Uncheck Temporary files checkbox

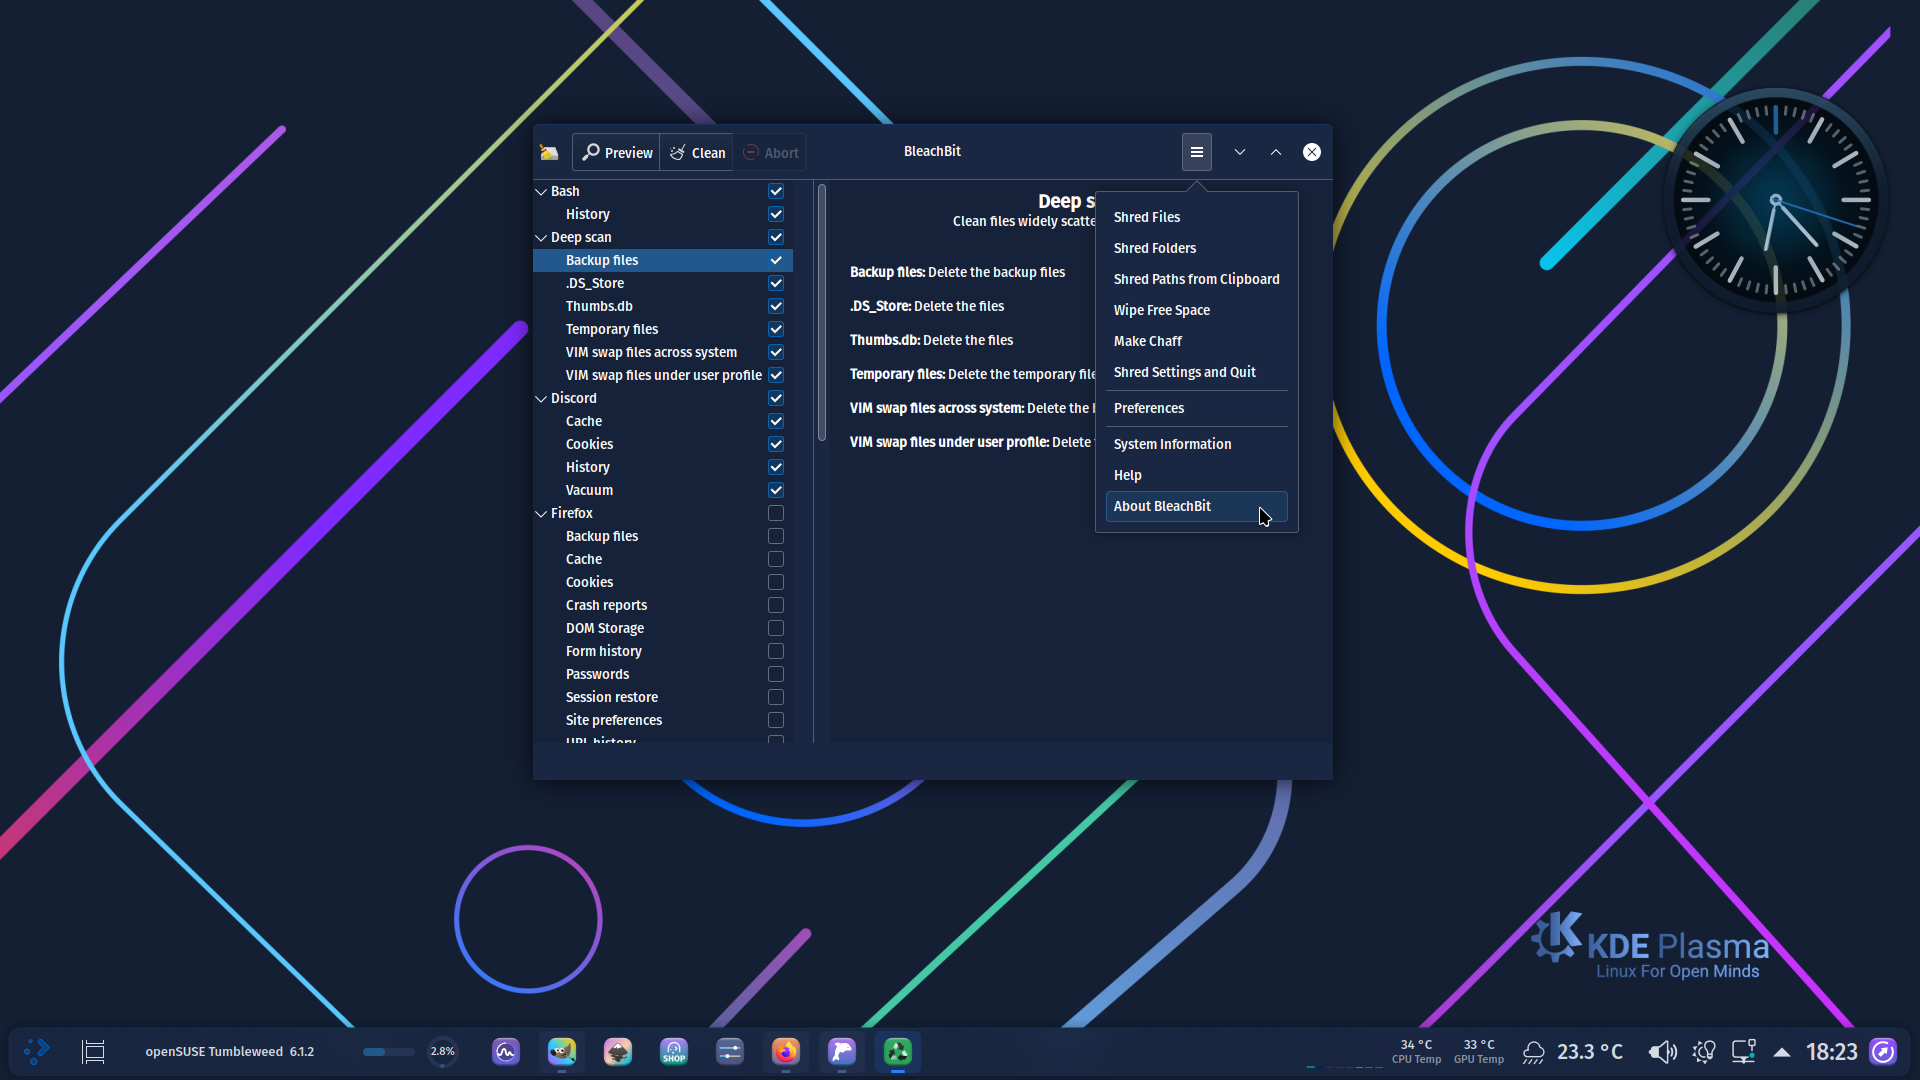[776, 329]
